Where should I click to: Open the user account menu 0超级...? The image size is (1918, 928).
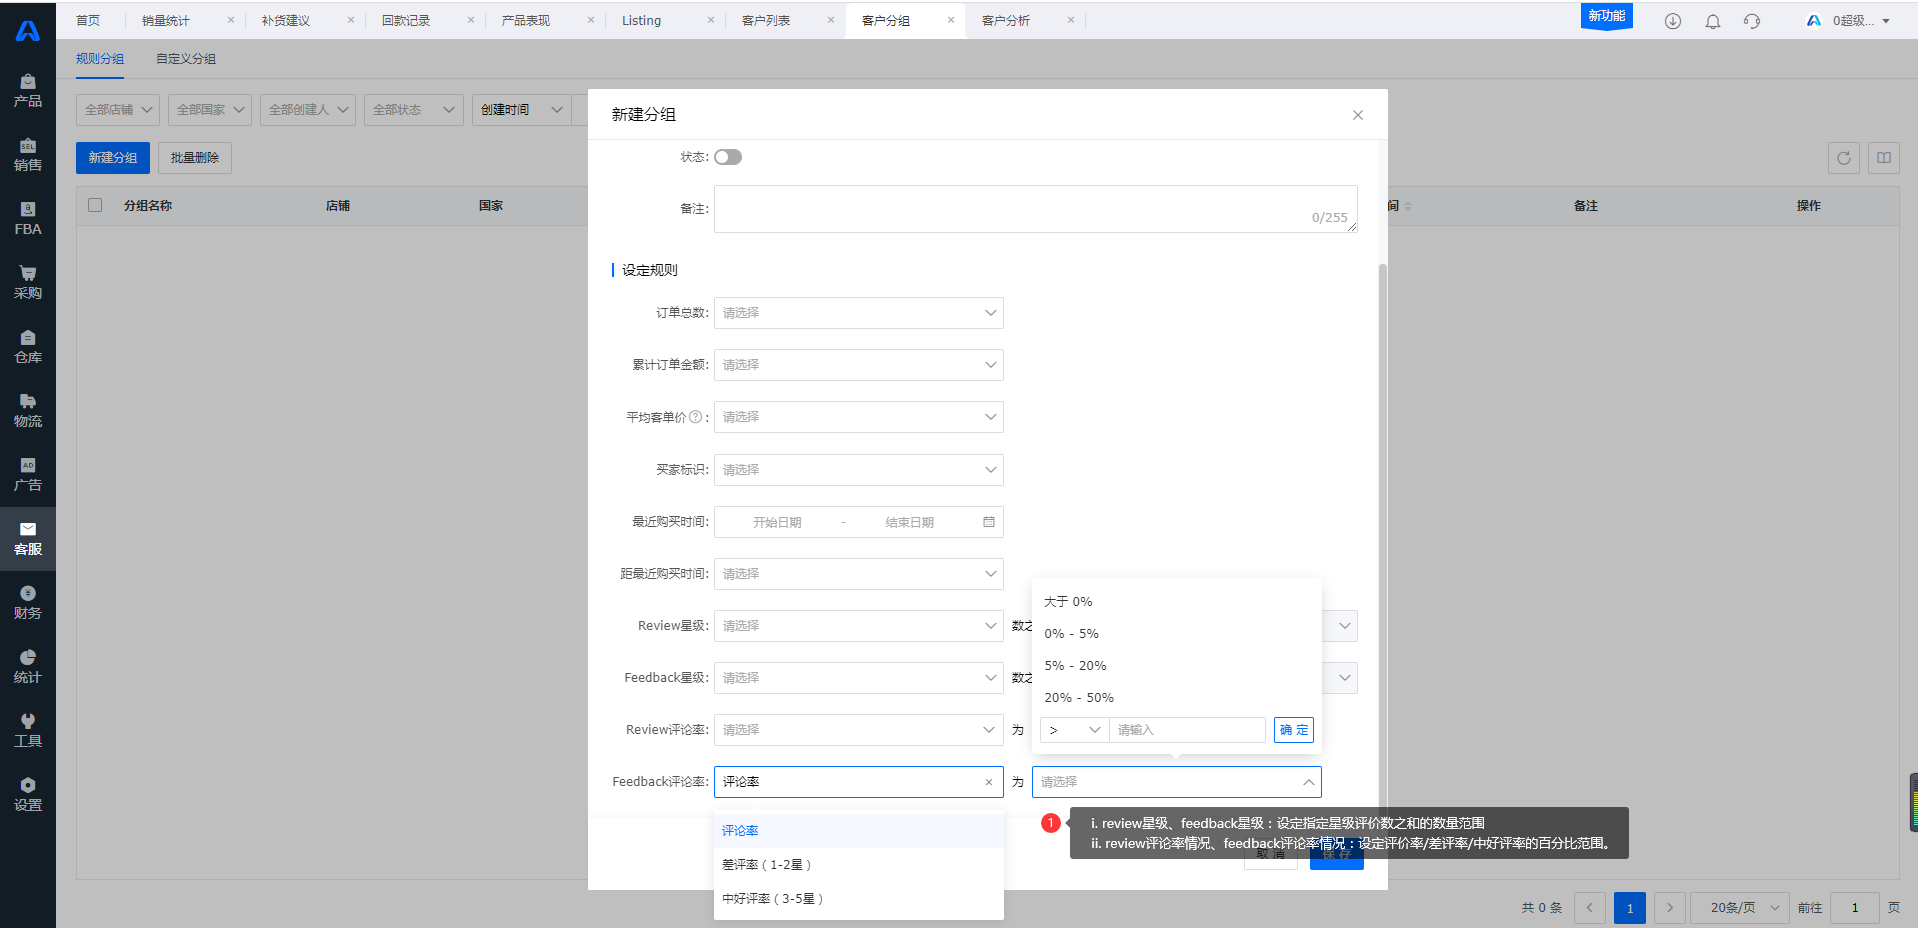pyautogui.click(x=1848, y=21)
